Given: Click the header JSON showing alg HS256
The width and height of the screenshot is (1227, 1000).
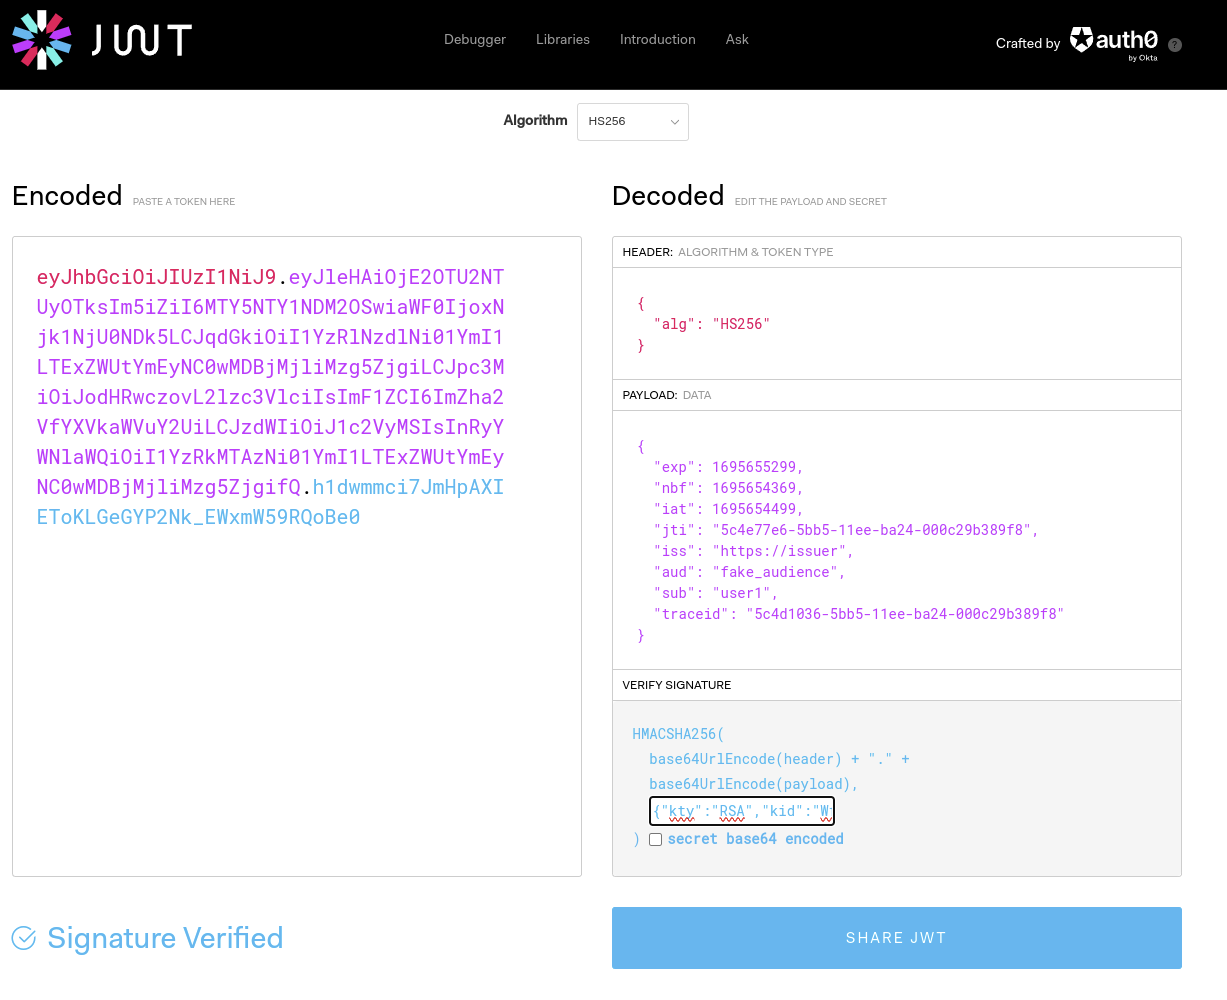Looking at the screenshot, I should coord(895,323).
